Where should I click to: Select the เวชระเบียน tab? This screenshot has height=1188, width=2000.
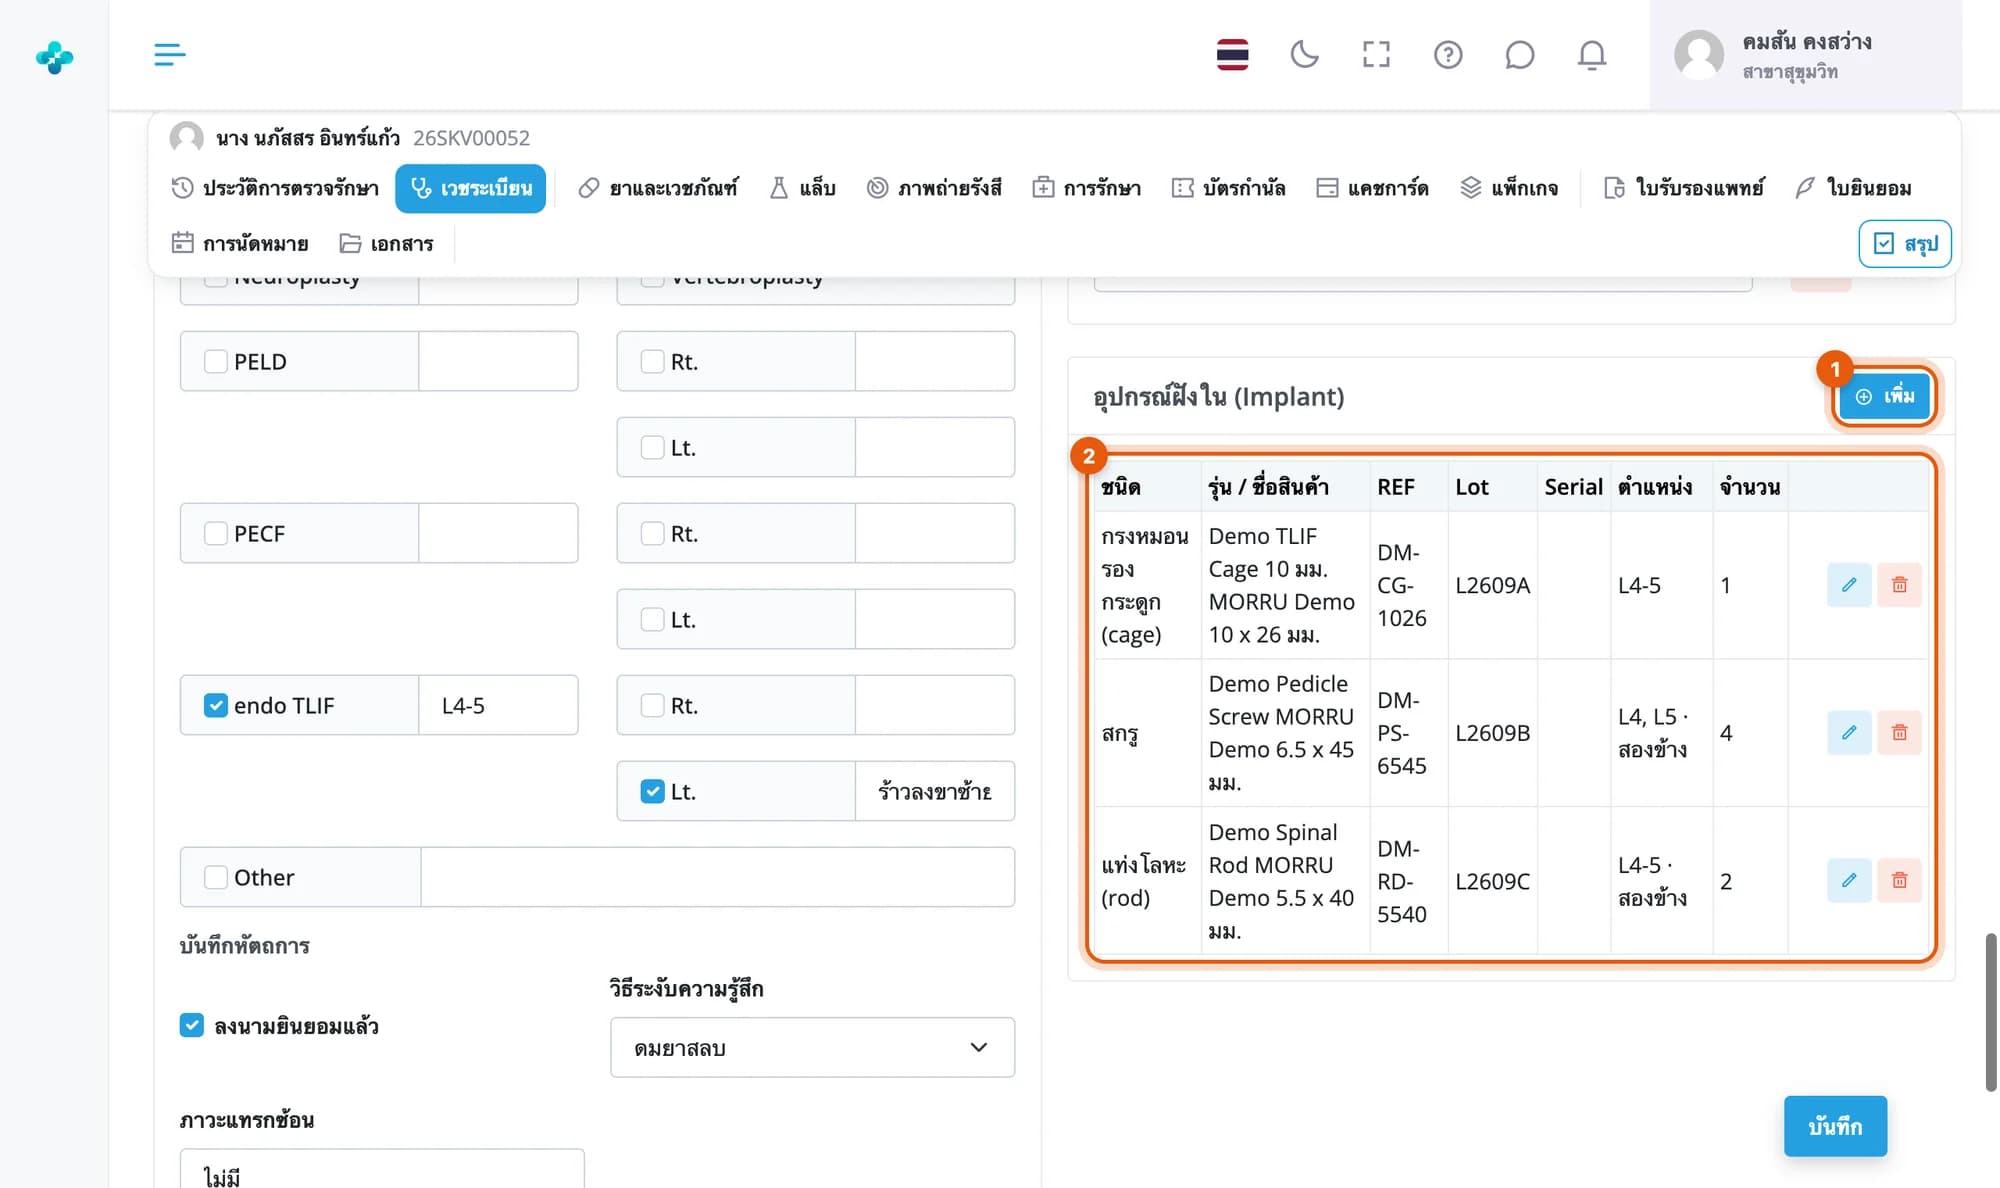point(470,188)
